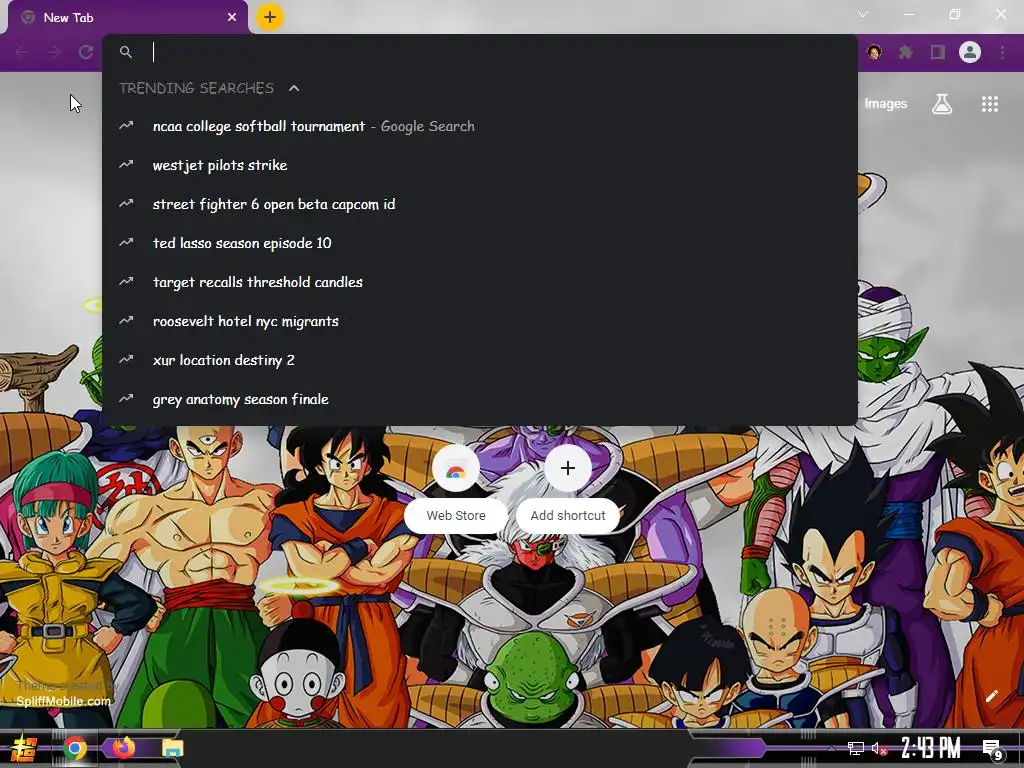Click the muted volume tray icon
Image resolution: width=1024 pixels, height=768 pixels.
879,748
